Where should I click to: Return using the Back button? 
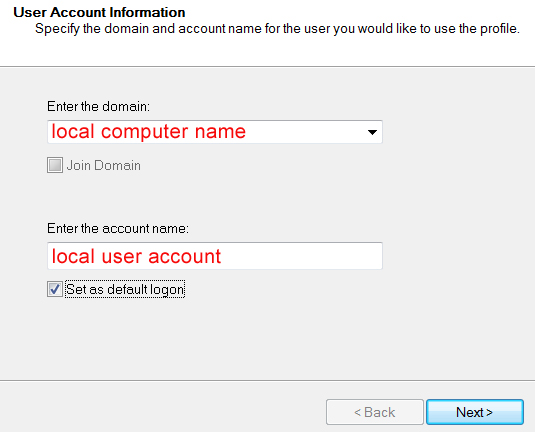pyautogui.click(x=375, y=412)
